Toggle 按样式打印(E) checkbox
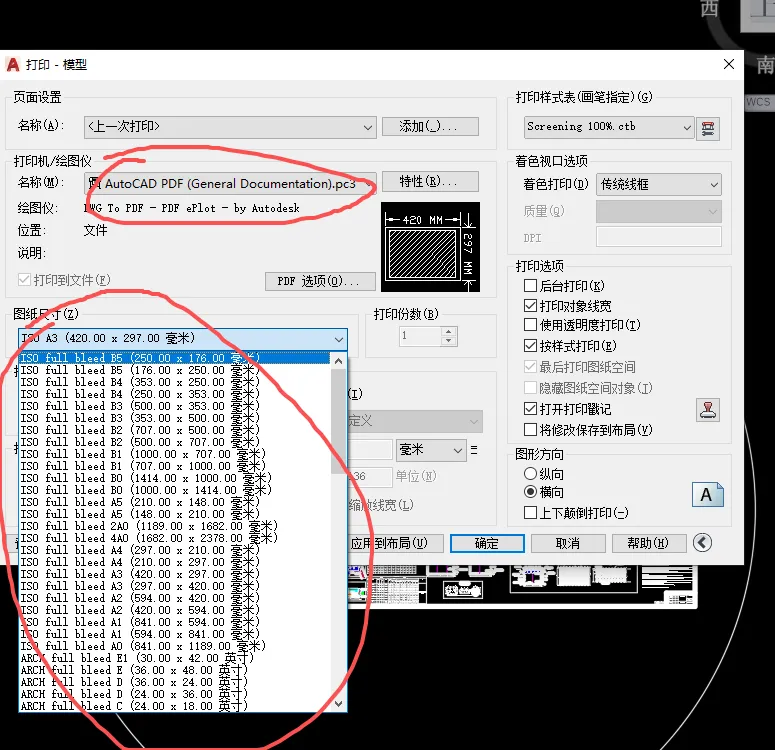This screenshot has height=750, width=775. pyautogui.click(x=530, y=346)
